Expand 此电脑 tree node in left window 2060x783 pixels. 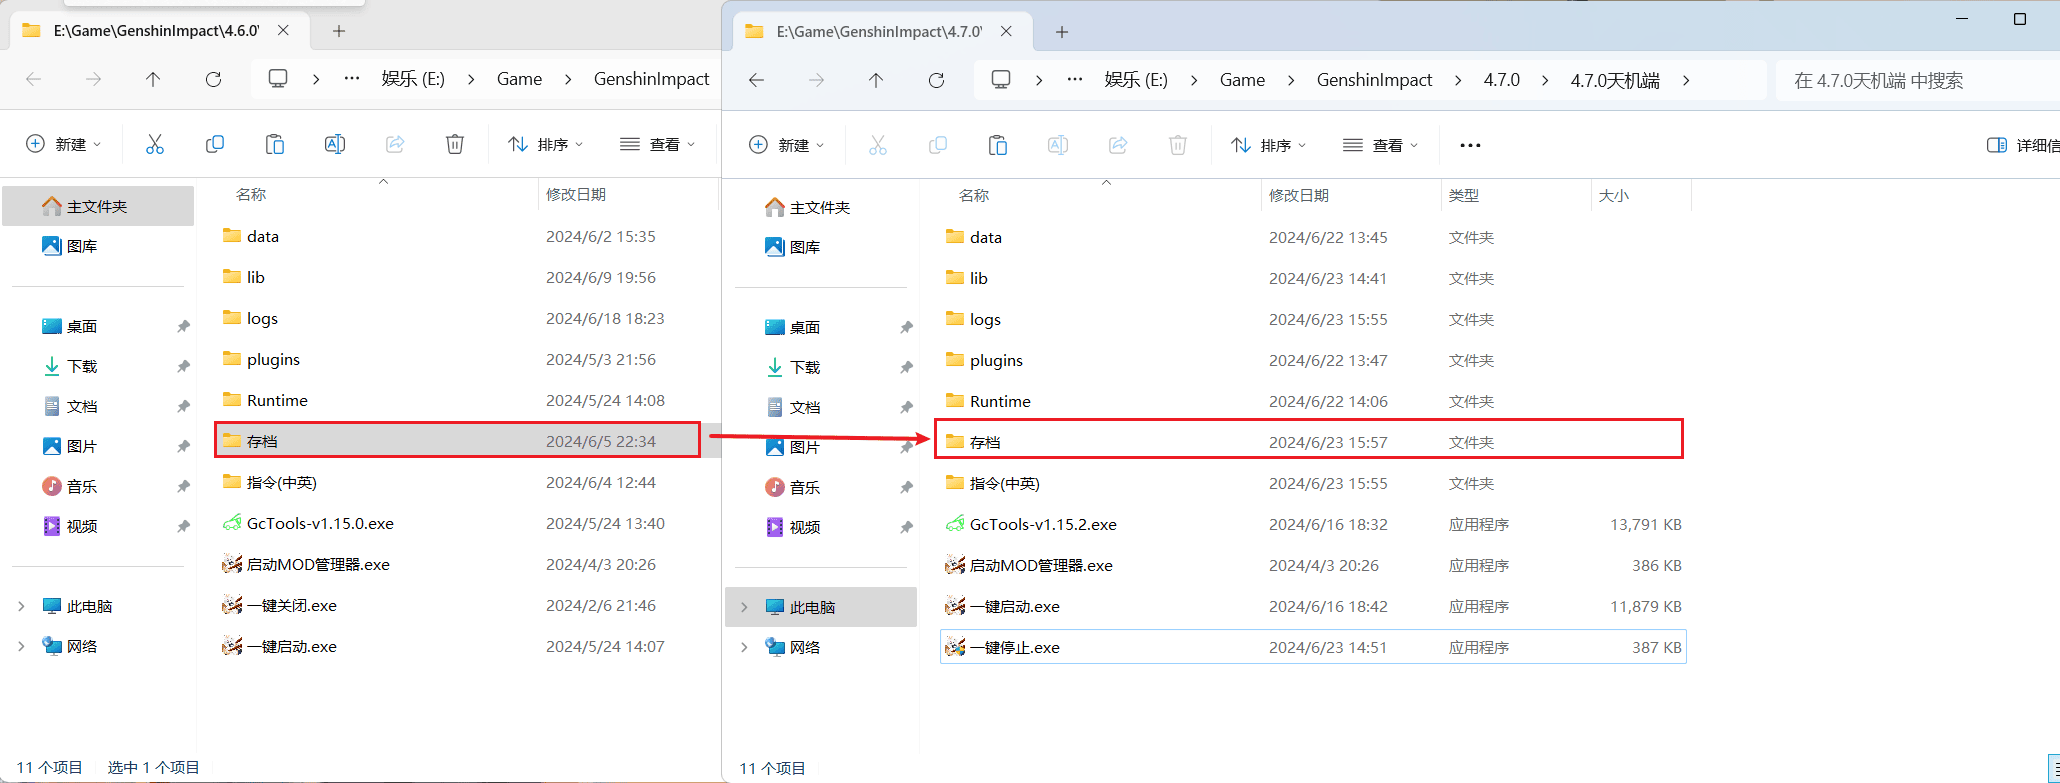21,606
